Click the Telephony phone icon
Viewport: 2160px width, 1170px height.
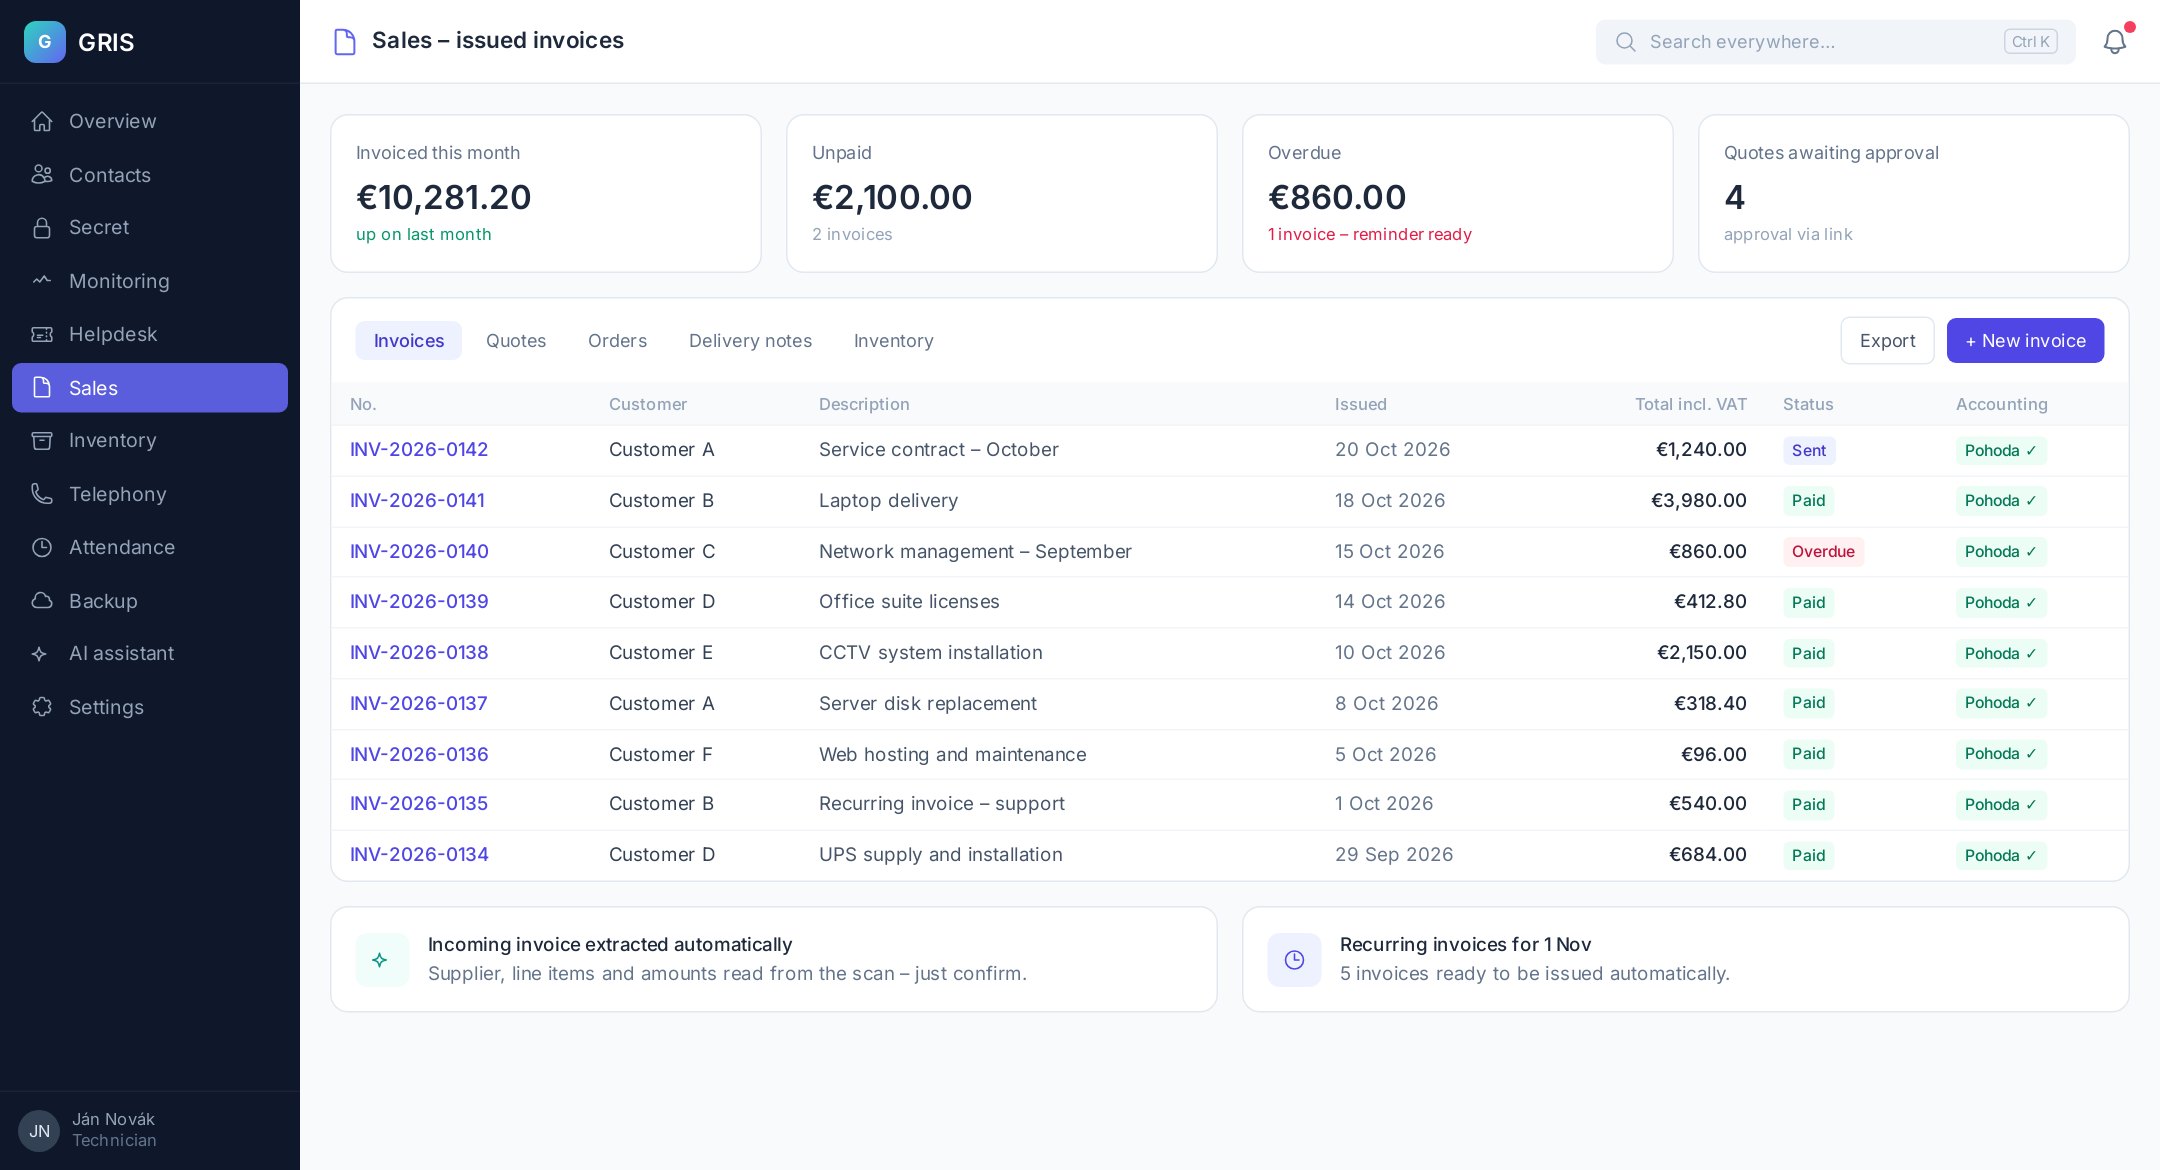click(42, 494)
